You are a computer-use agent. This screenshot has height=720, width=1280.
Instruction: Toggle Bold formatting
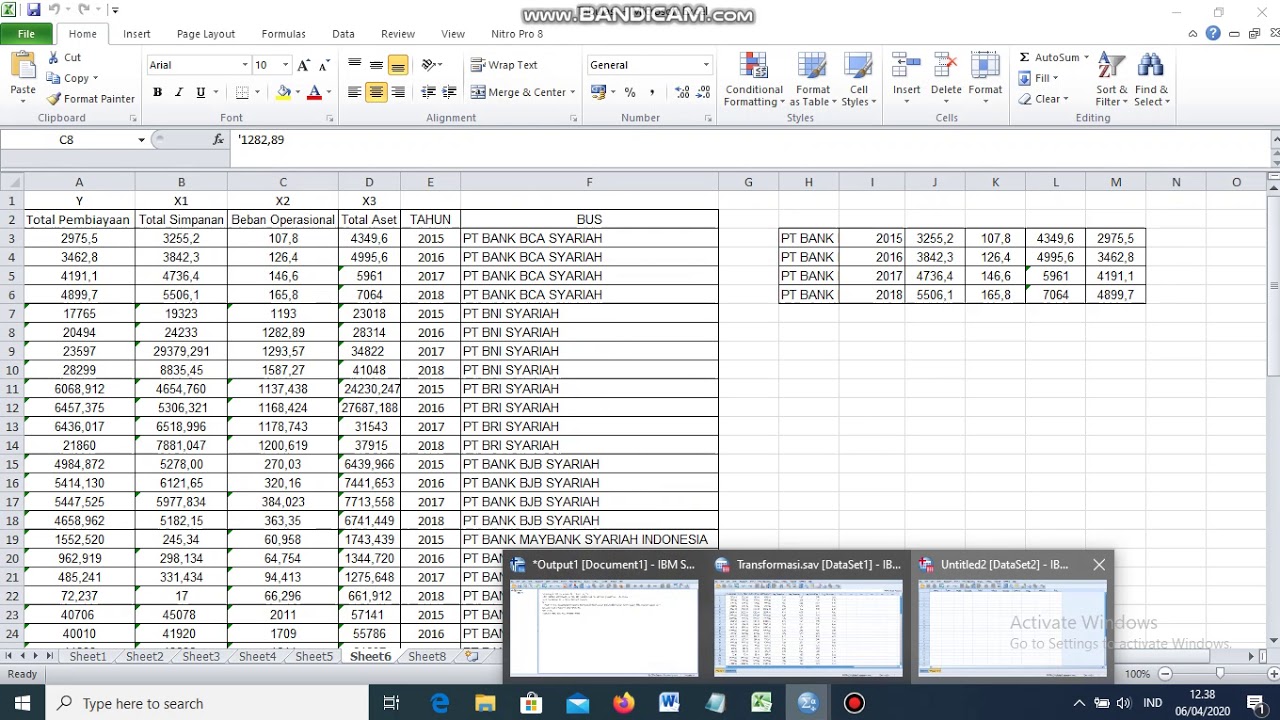tap(157, 92)
